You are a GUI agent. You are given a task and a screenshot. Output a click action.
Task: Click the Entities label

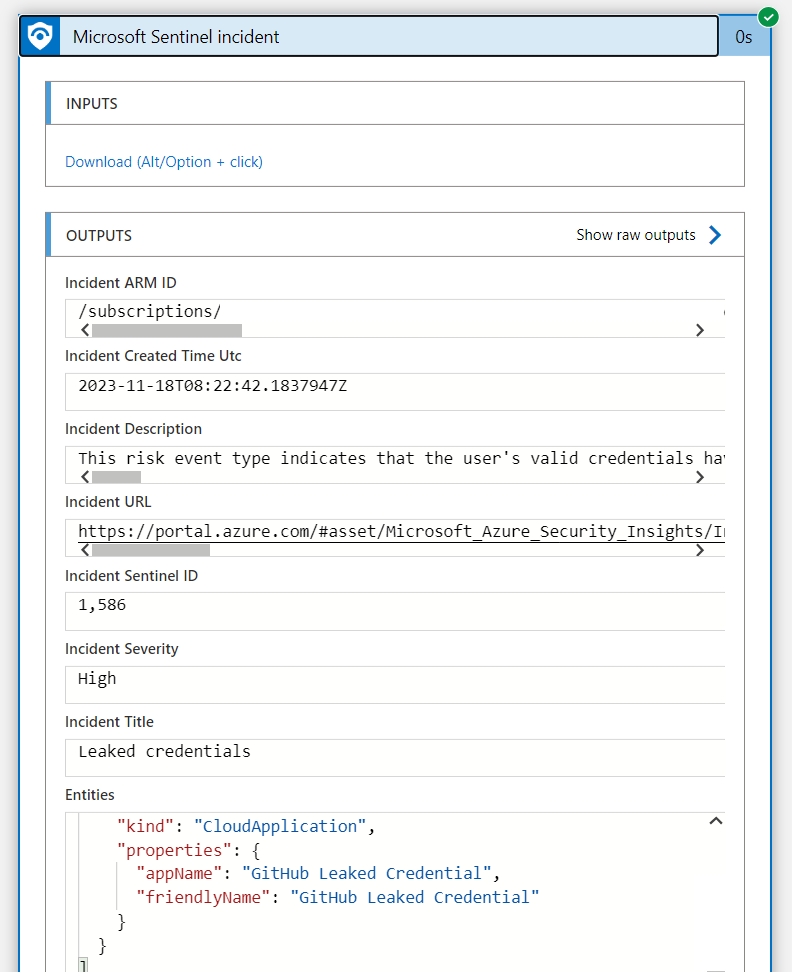[90, 795]
